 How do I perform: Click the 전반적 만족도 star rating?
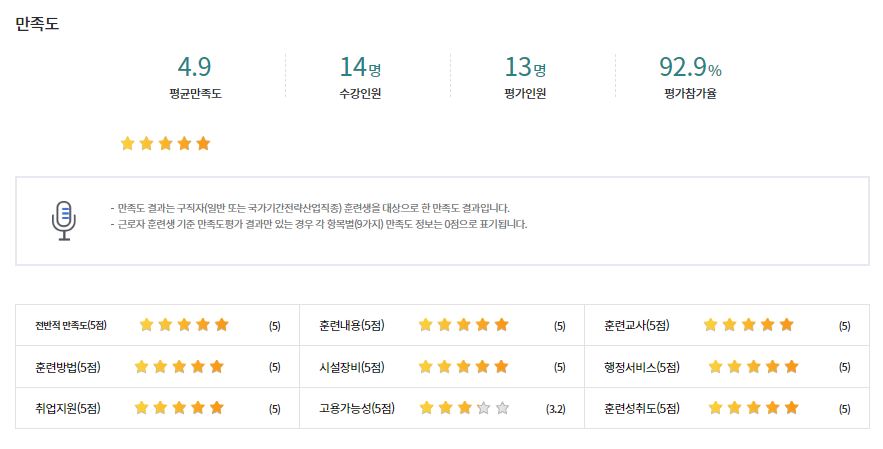[x=184, y=325]
